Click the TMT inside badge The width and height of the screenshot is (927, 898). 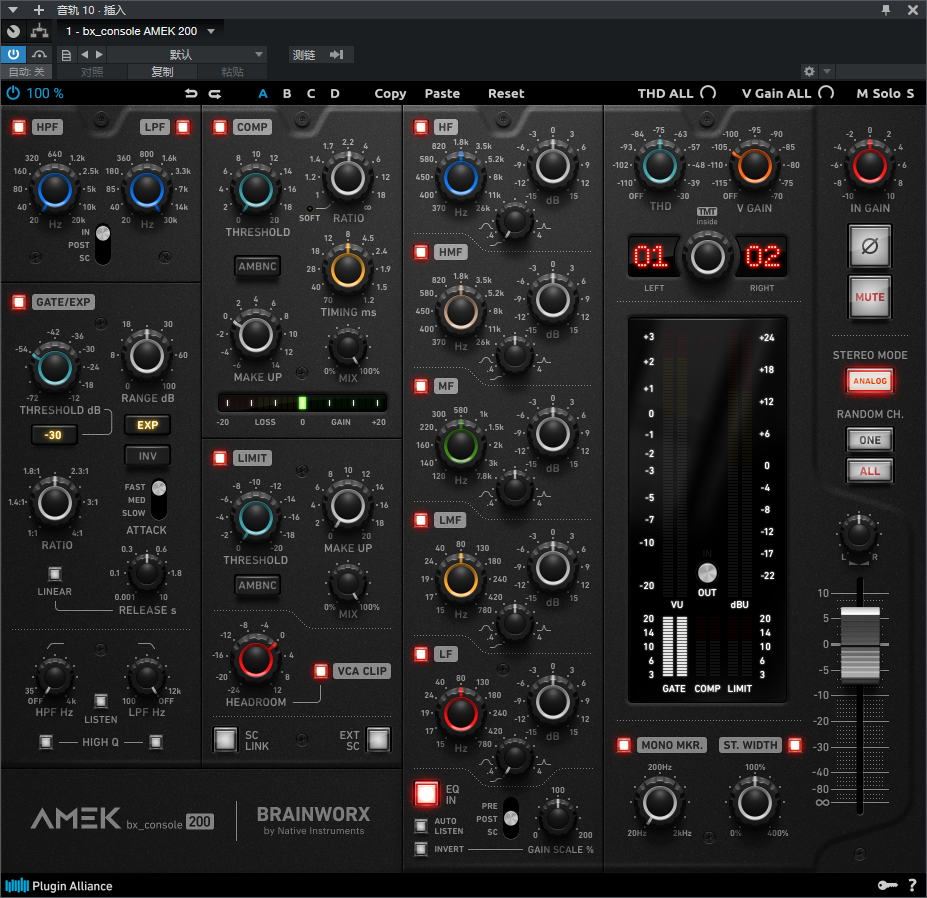click(706, 216)
